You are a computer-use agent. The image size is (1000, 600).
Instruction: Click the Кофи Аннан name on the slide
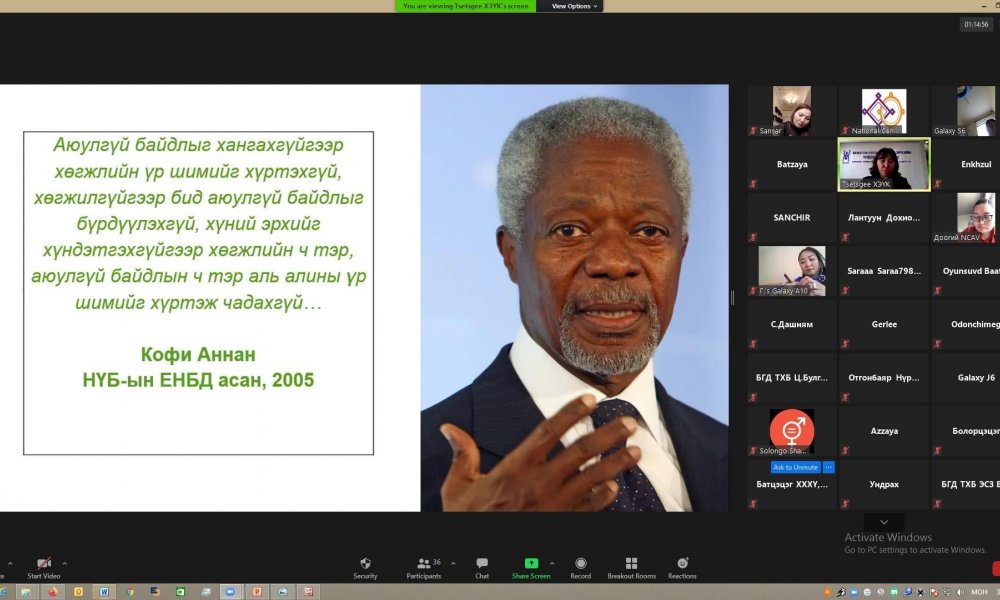pos(198,355)
